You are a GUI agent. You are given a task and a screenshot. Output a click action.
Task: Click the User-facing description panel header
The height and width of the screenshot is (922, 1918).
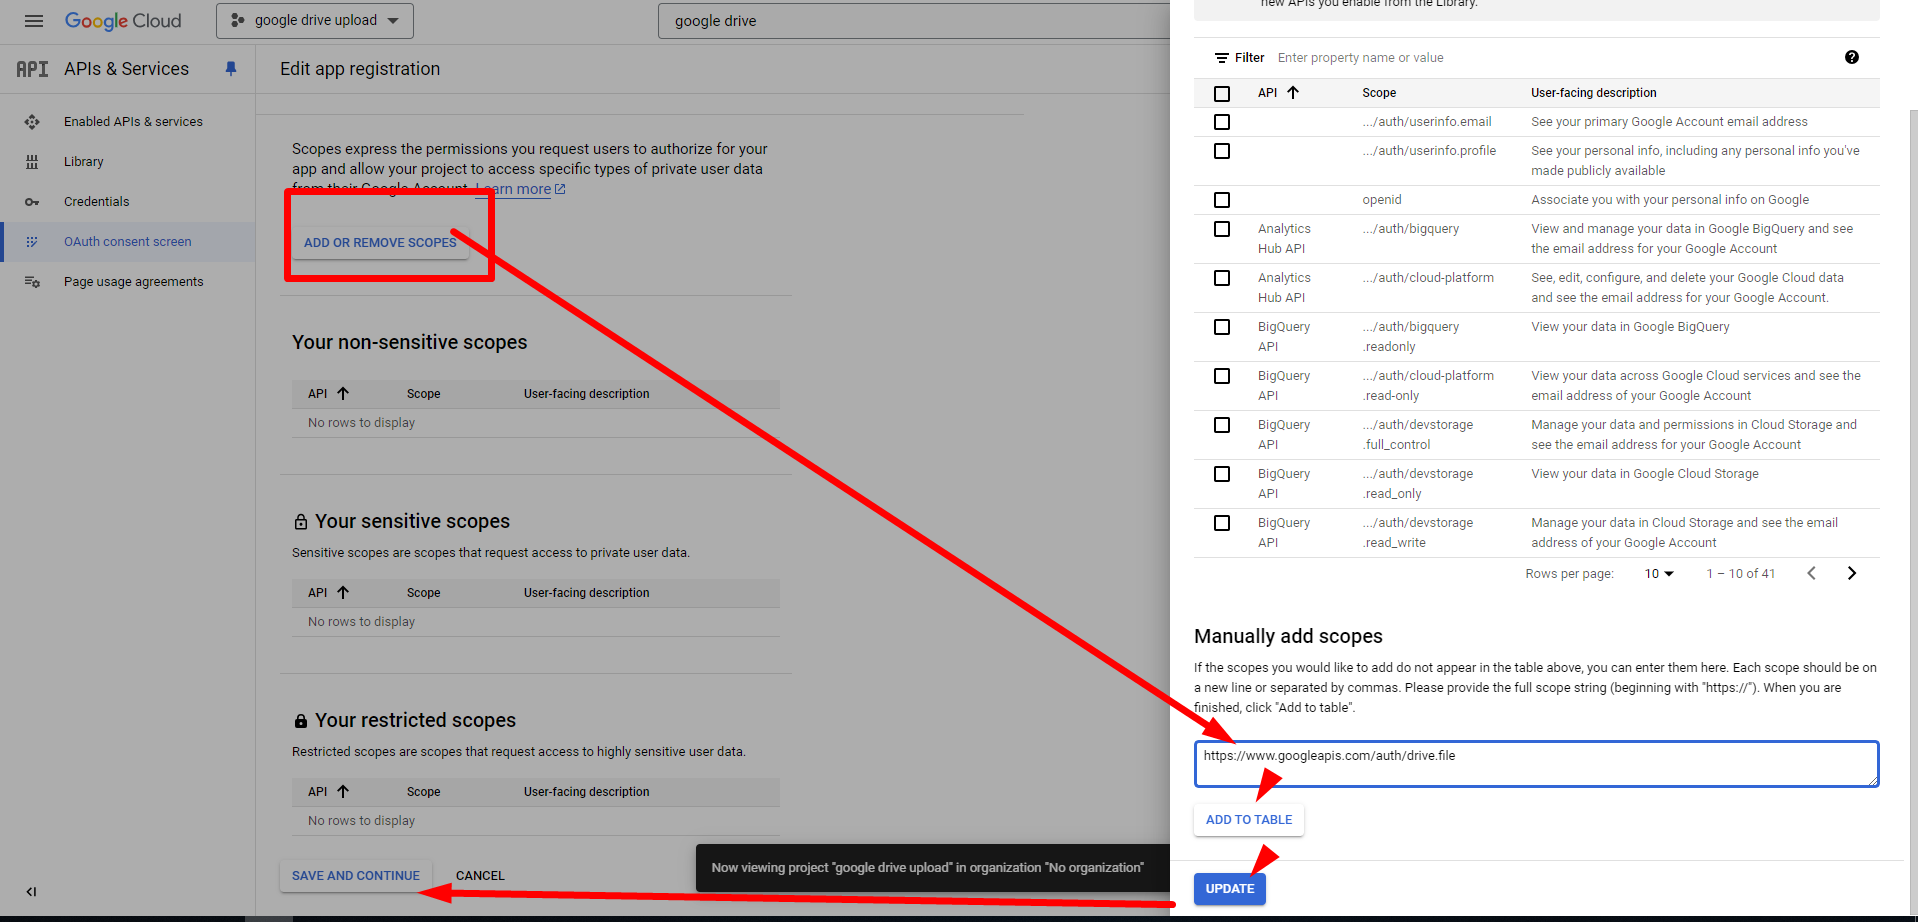pyautogui.click(x=1594, y=93)
